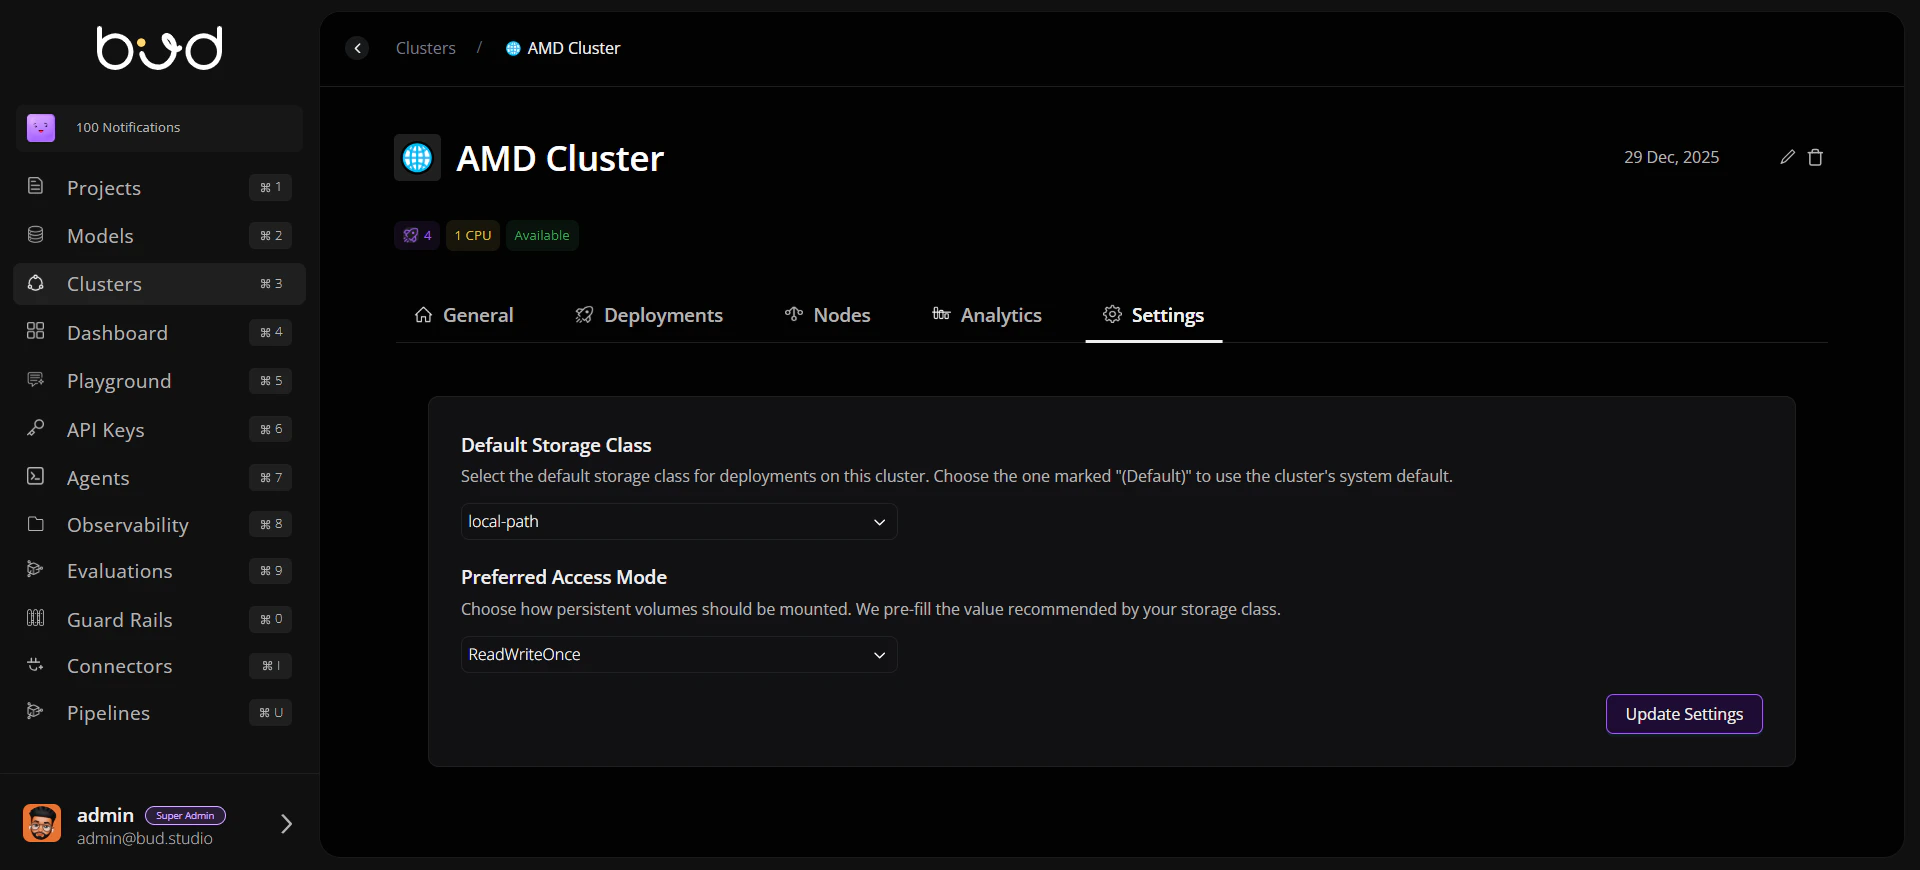Follow the Clusters breadcrumb link
Screen dimensions: 1920x870
point(425,48)
